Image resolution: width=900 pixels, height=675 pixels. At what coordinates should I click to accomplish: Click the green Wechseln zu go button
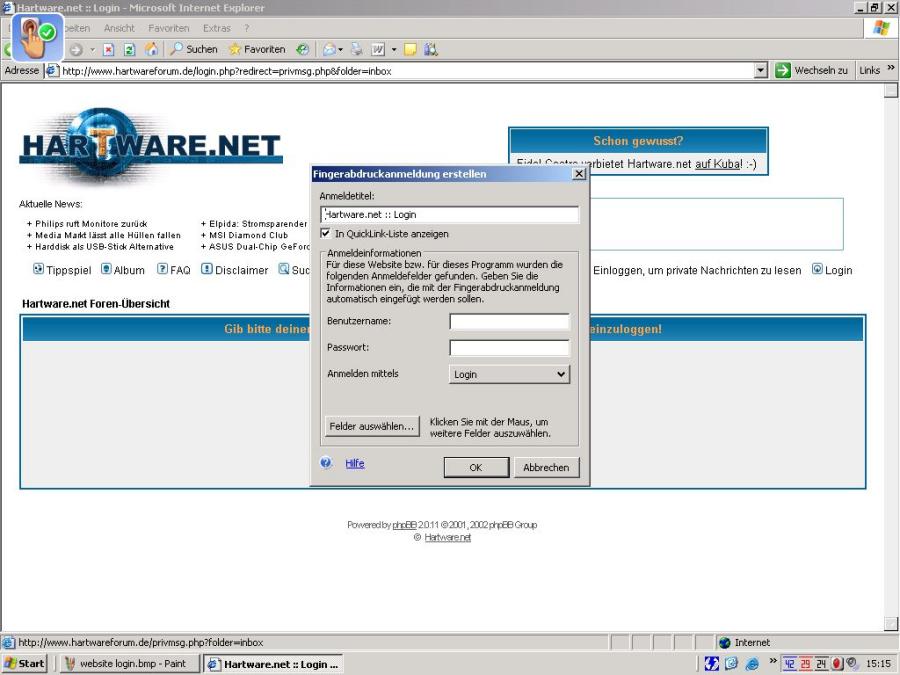810,70
